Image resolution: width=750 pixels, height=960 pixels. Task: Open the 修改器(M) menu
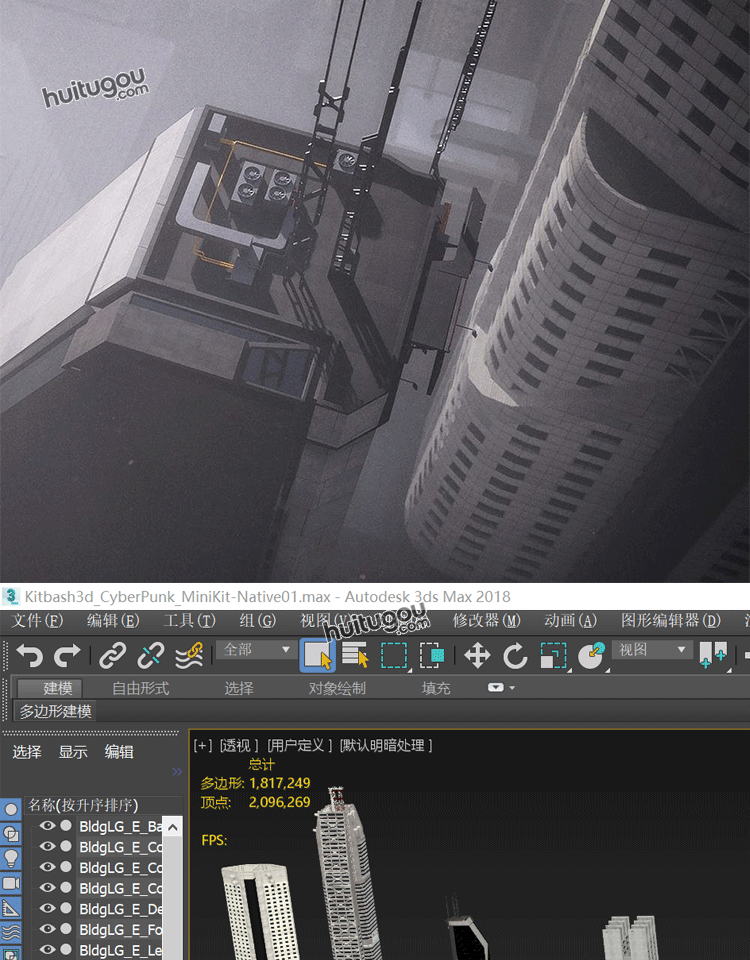[x=486, y=621]
